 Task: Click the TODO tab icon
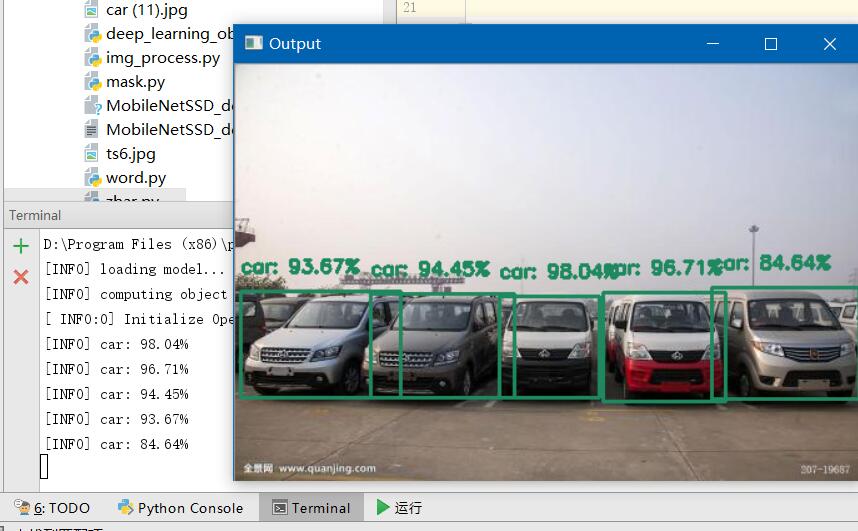[x=22, y=507]
